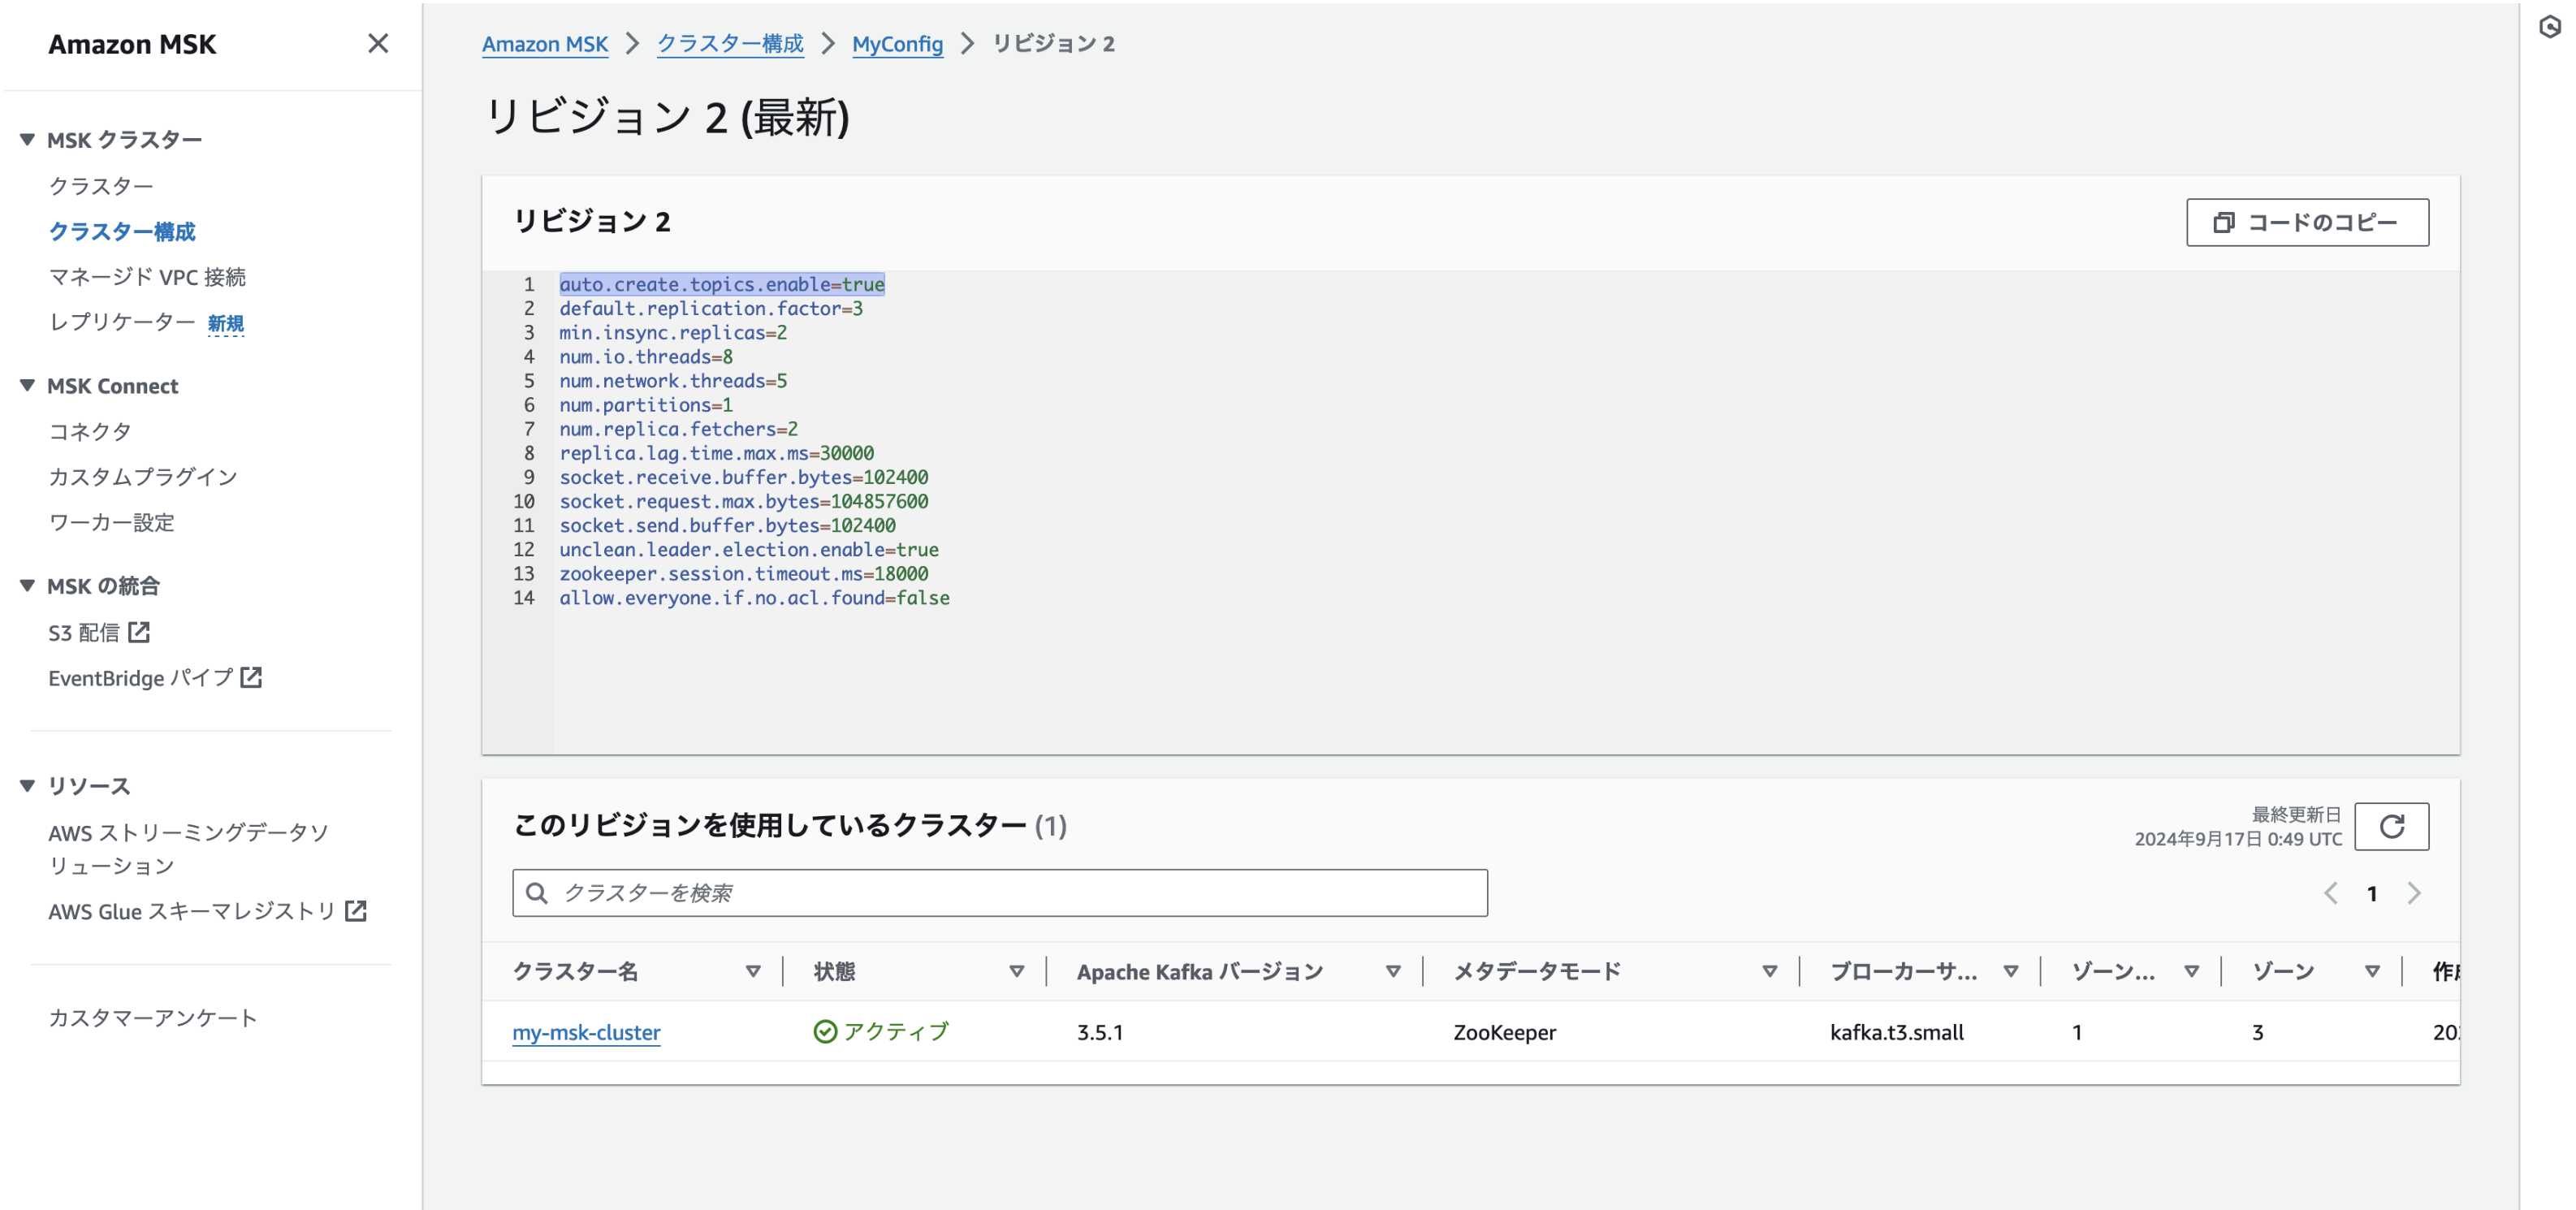2576x1210 pixels.
Task: Click the hexagon icon at top right
Action: pyautogui.click(x=2549, y=27)
